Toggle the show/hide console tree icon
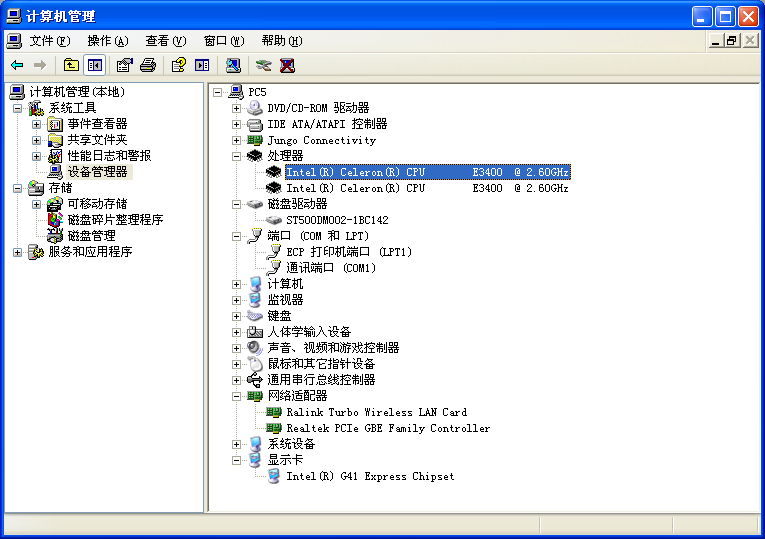 pos(95,65)
